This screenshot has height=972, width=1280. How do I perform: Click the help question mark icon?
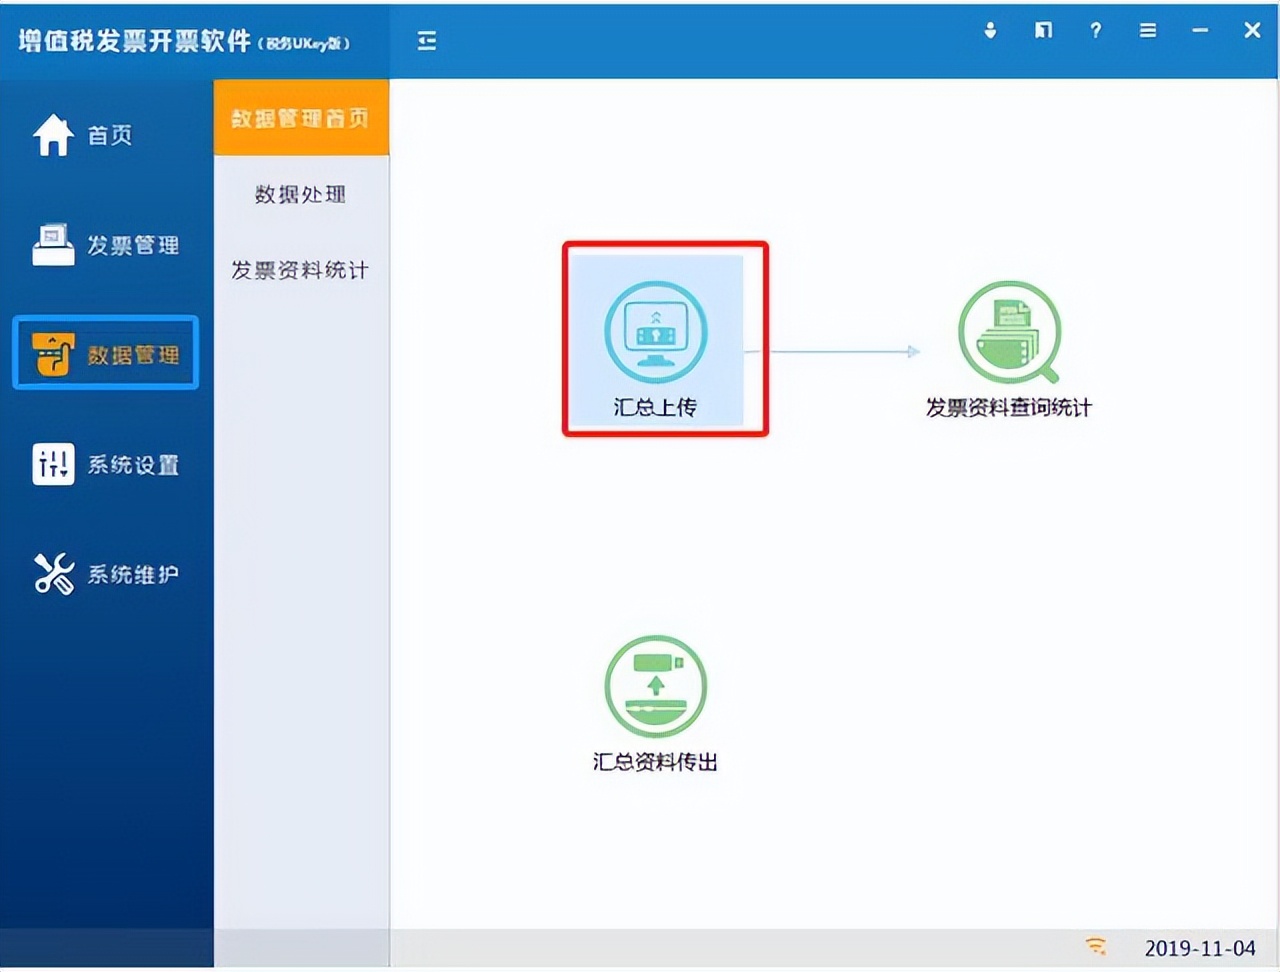tap(1095, 31)
